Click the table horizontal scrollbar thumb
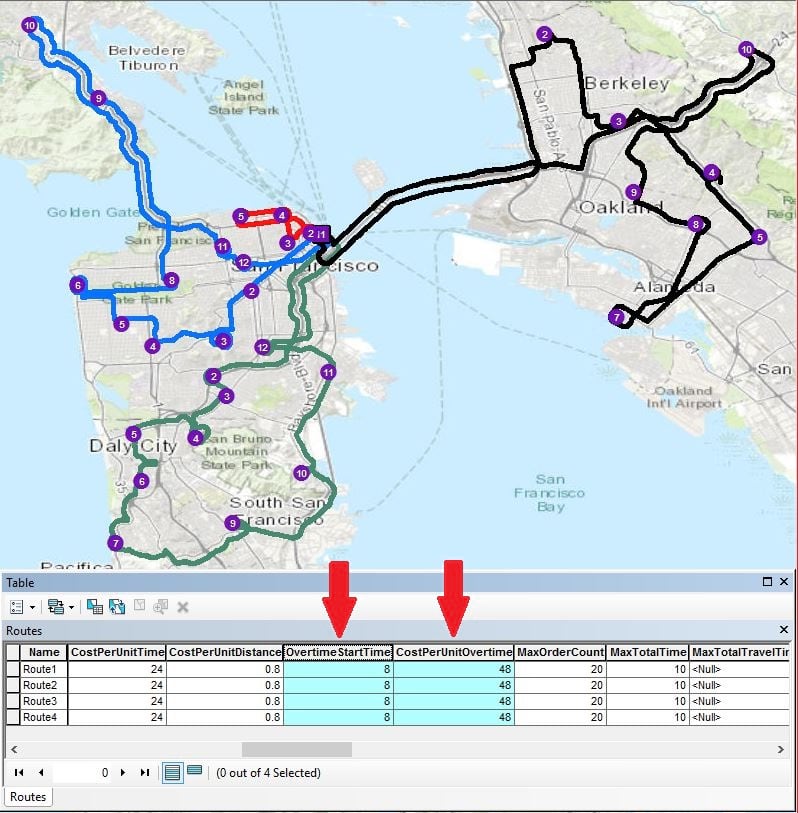 297,749
